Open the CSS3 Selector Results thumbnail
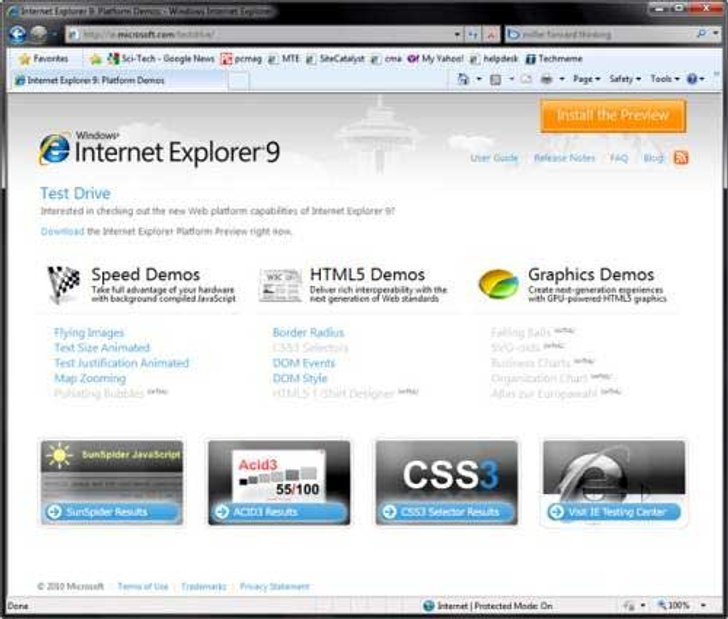The height and width of the screenshot is (619, 728). 447,483
